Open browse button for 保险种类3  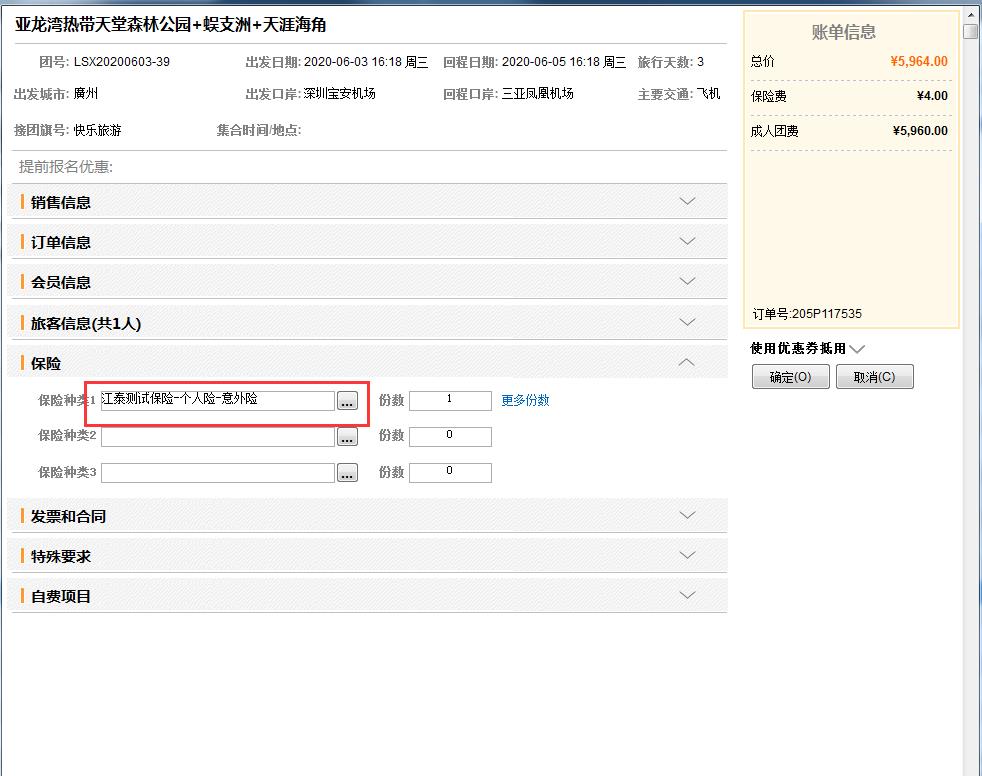click(347, 473)
